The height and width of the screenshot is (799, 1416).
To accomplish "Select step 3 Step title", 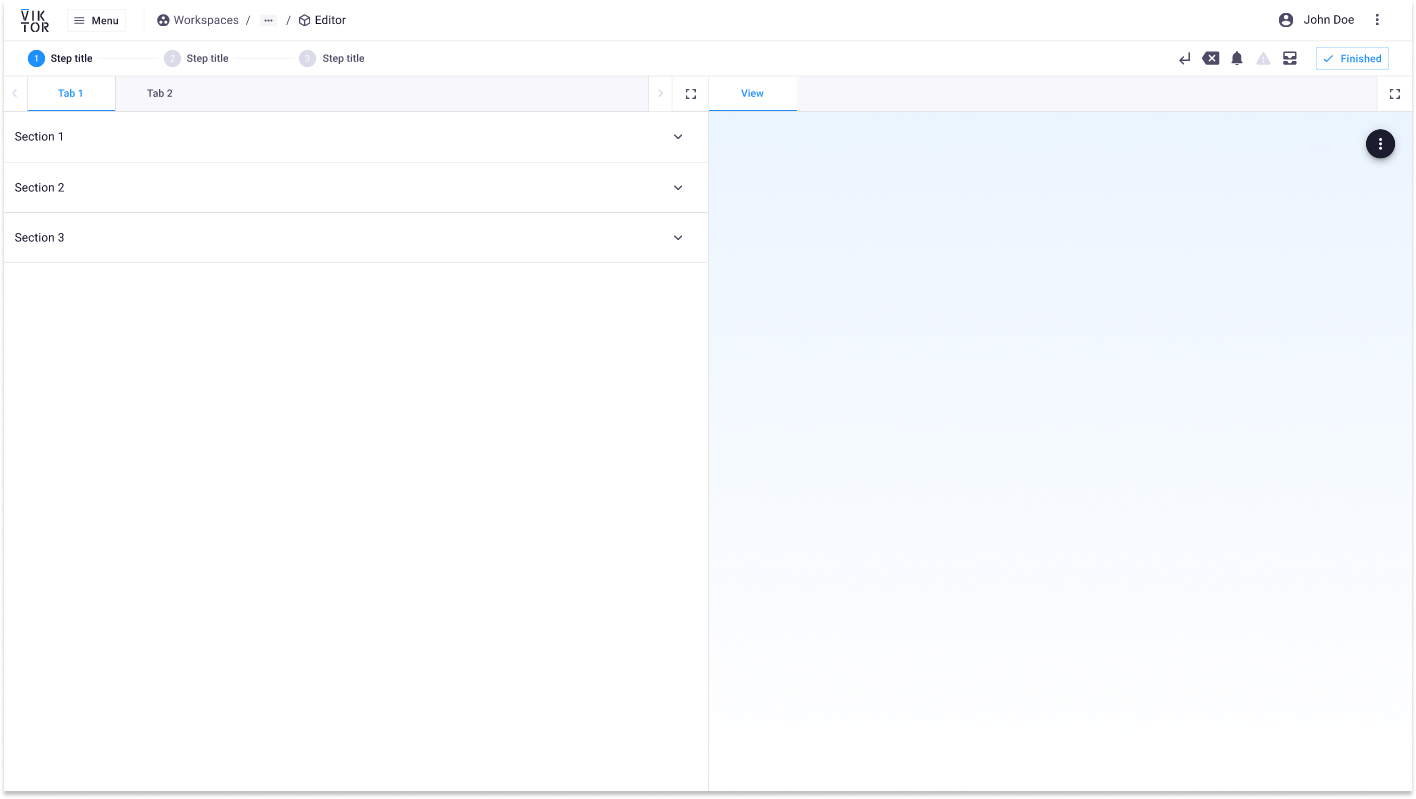I will point(332,58).
